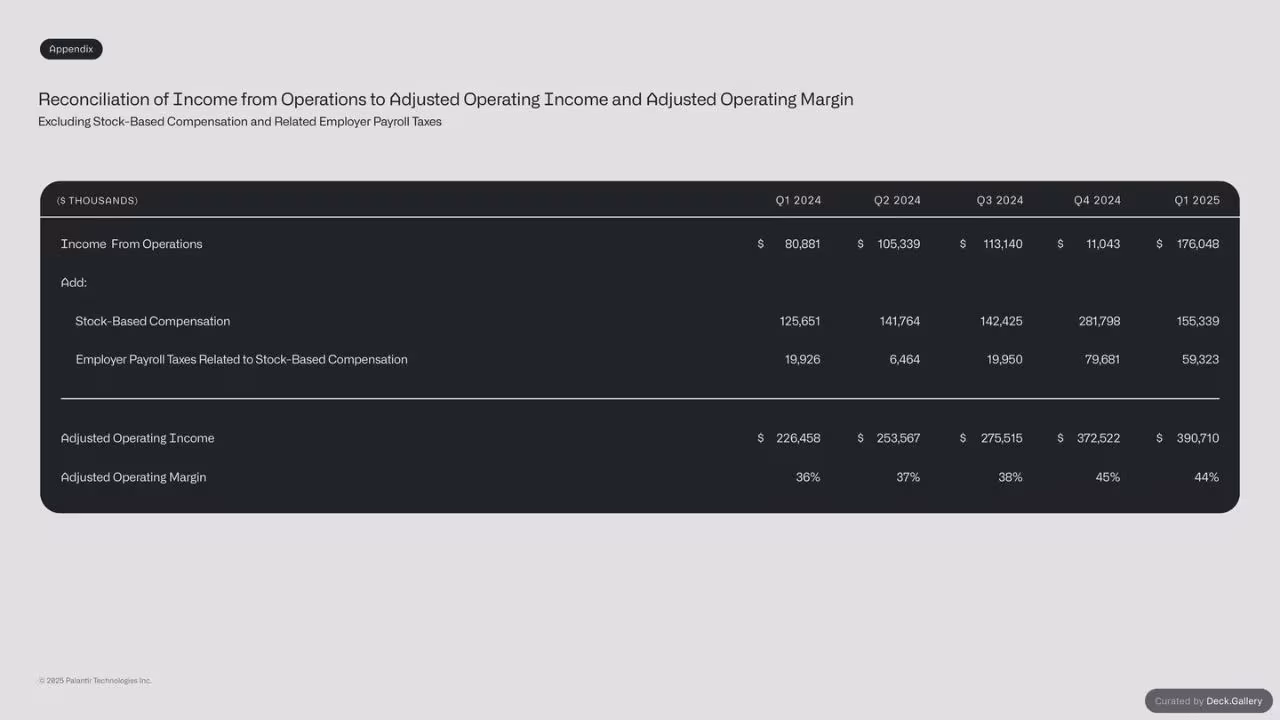Select the 11,043 income value
This screenshot has width=1280, height=720.
click(1103, 244)
